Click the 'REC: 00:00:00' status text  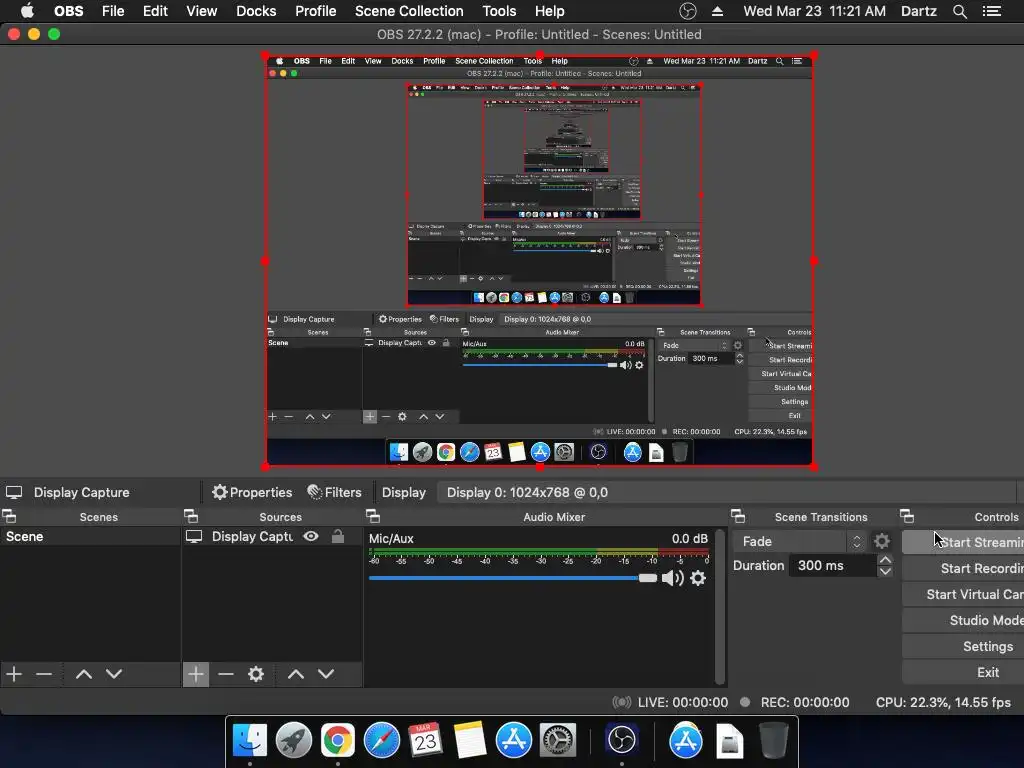pyautogui.click(x=805, y=703)
